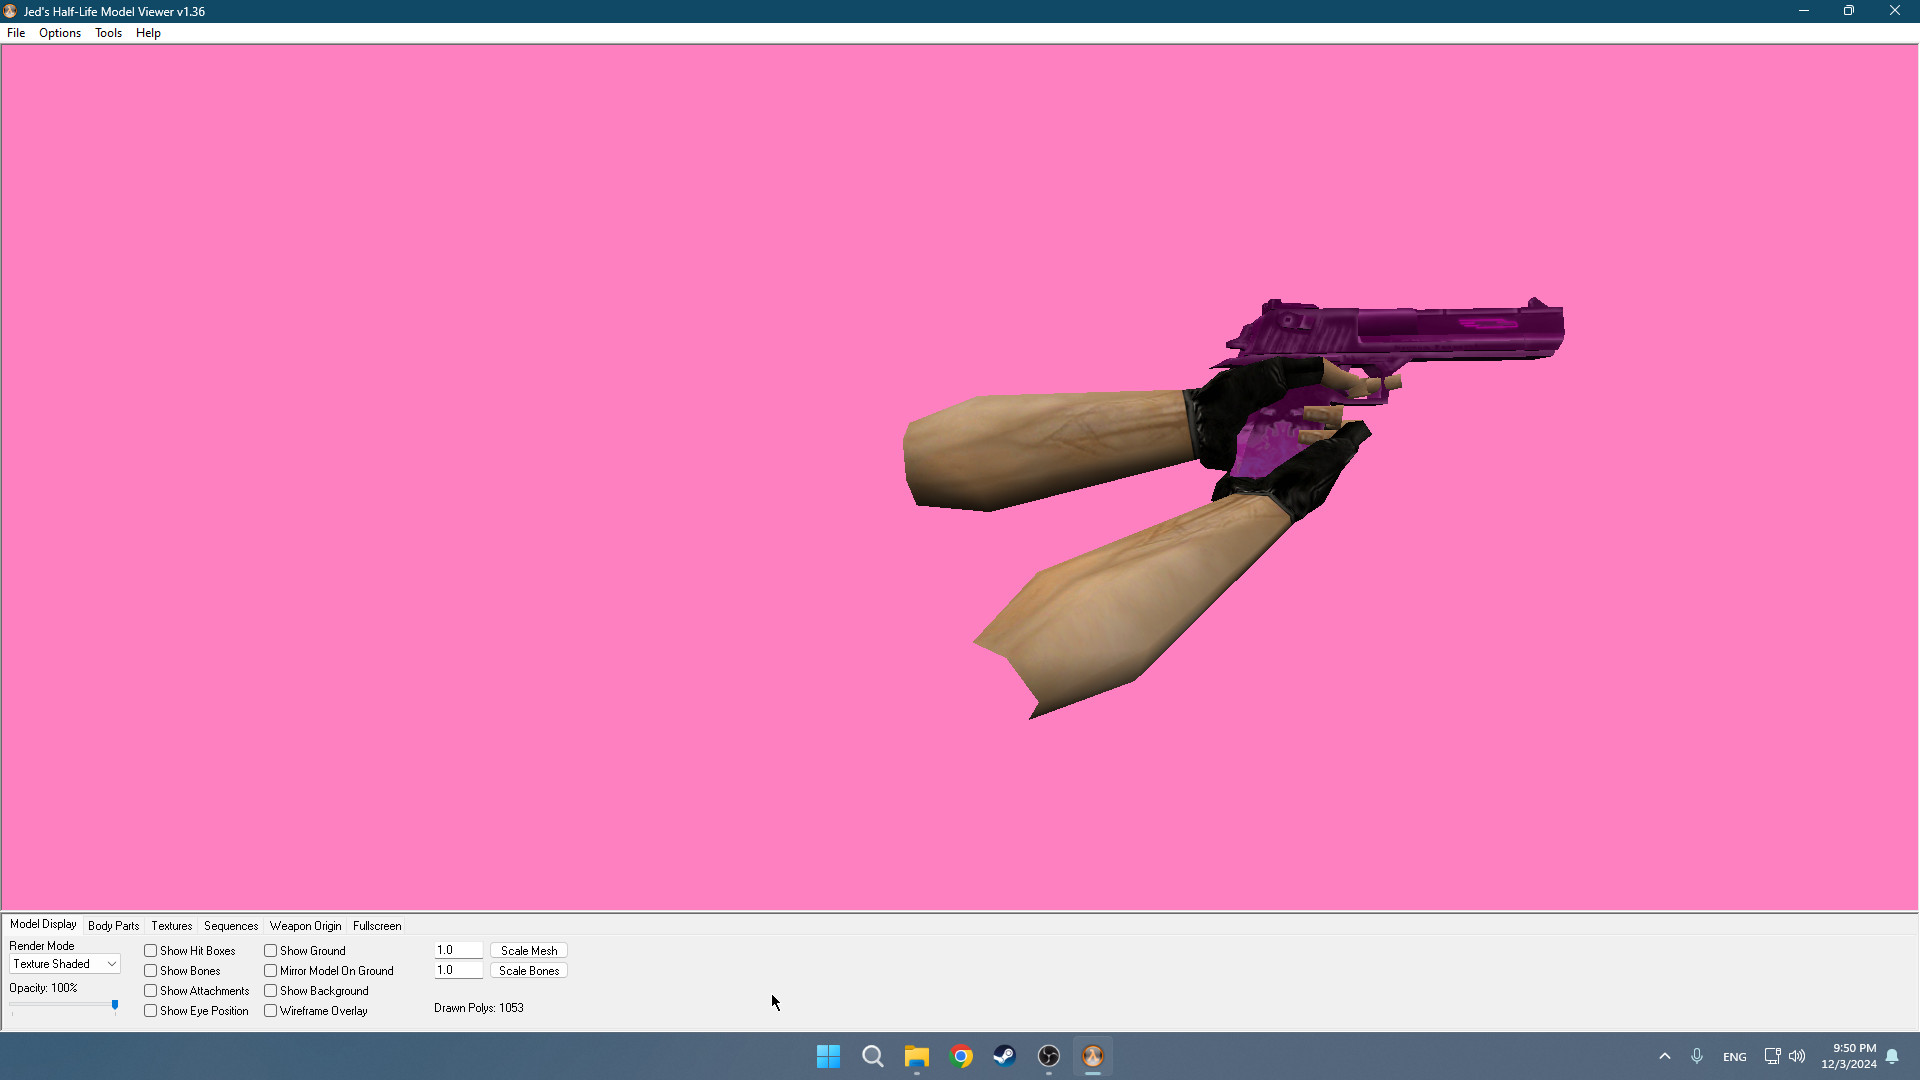Click the Opacity slider handle
This screenshot has height=1080, width=1920.
[115, 1005]
